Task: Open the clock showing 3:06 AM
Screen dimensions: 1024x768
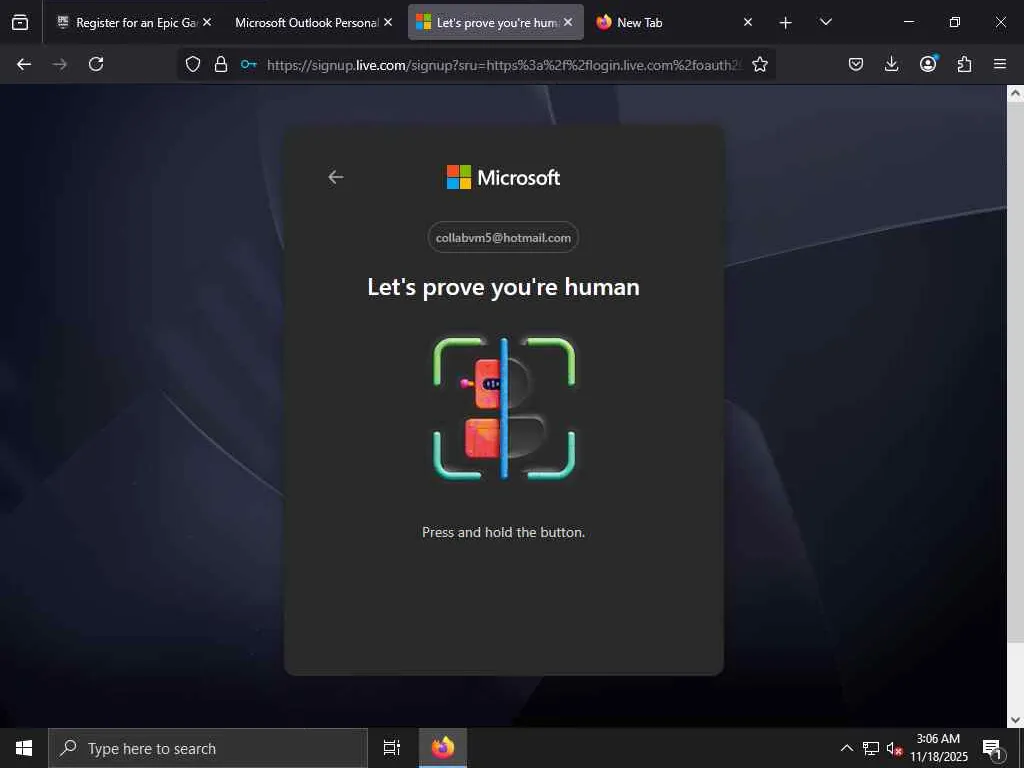Action: [x=938, y=748]
